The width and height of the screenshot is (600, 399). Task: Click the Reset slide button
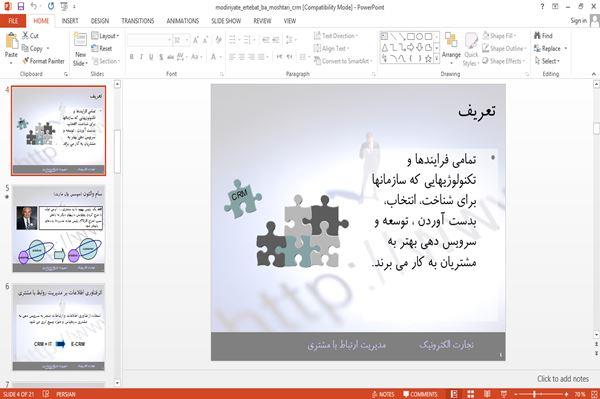pyautogui.click(x=102, y=49)
